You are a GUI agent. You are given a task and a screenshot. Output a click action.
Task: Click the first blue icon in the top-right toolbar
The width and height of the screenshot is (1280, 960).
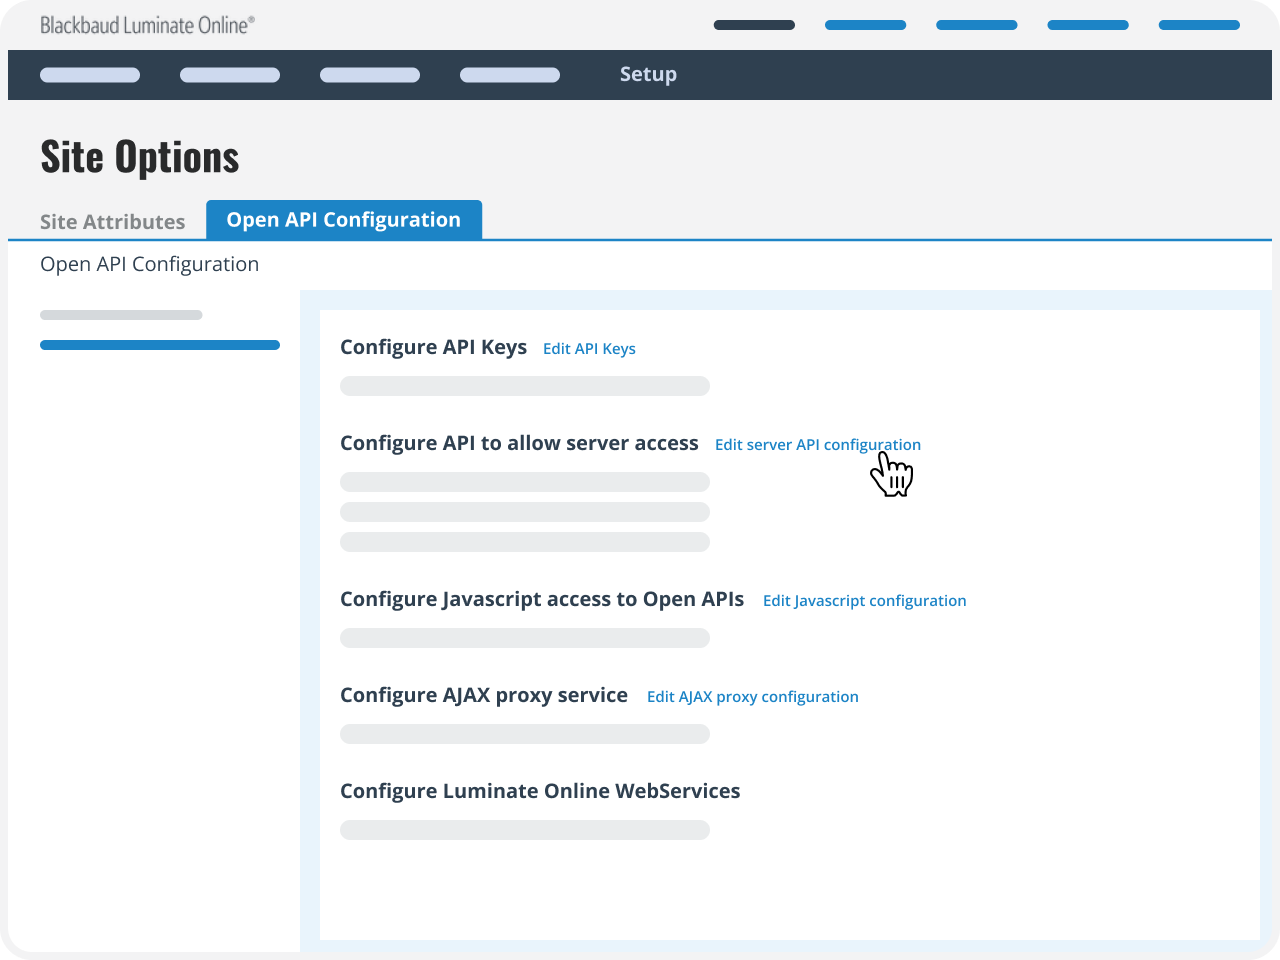[865, 24]
